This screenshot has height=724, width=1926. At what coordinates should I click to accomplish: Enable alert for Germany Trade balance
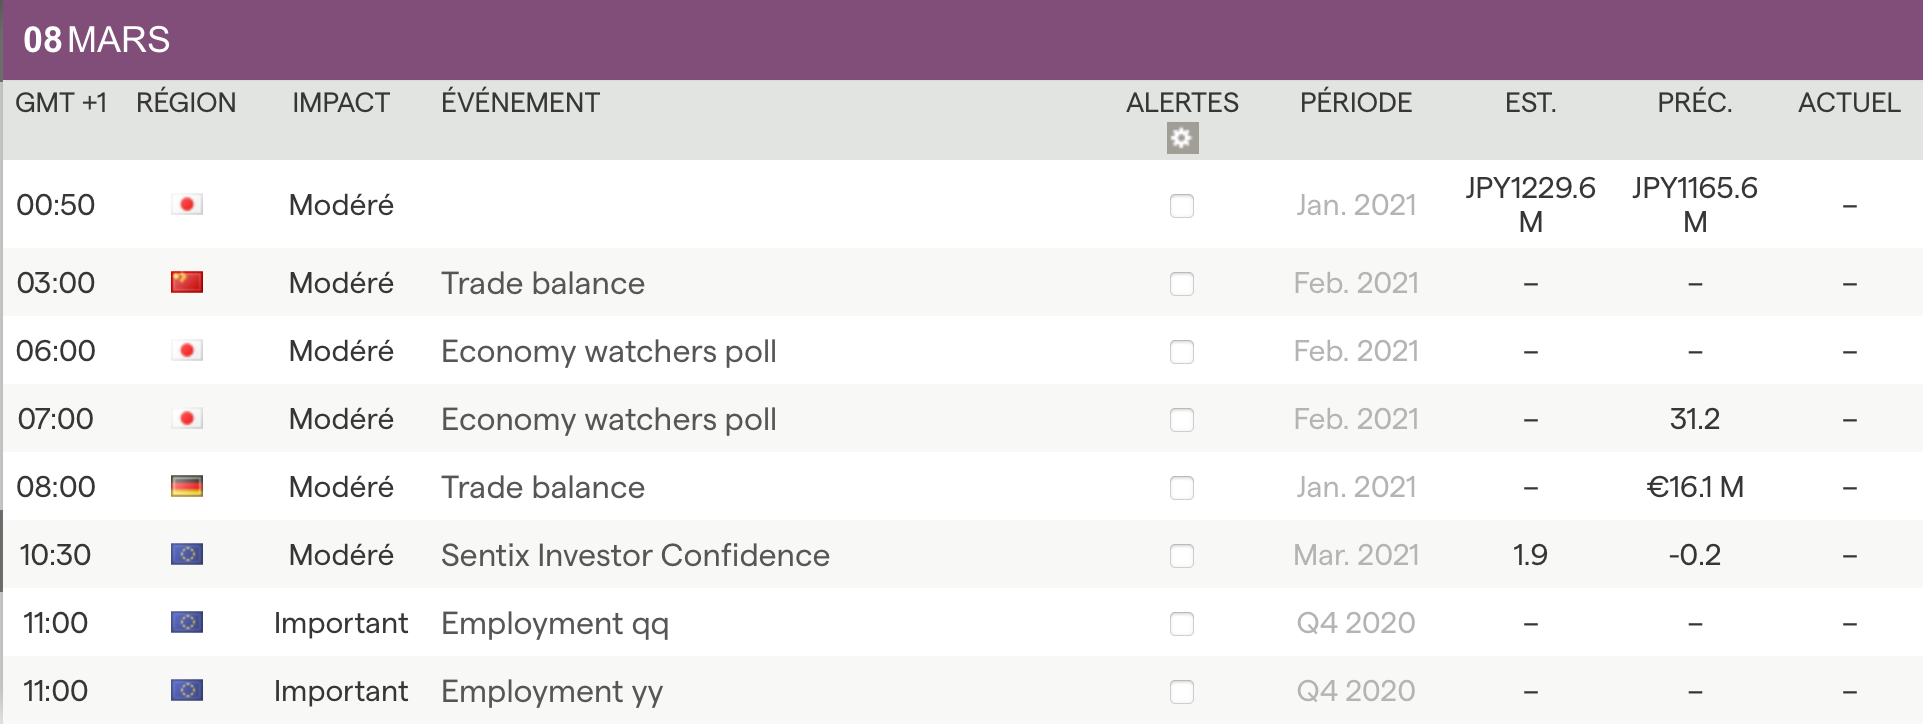(x=1182, y=488)
